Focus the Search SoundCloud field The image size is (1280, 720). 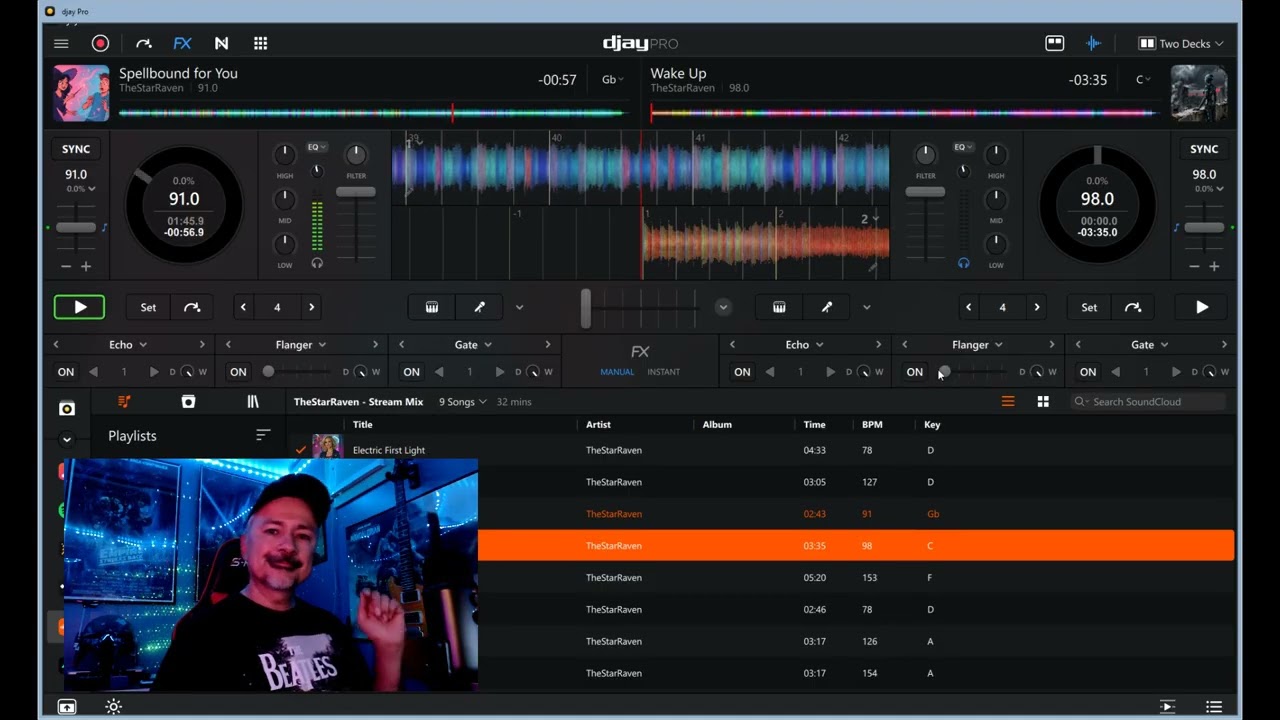tap(1147, 401)
